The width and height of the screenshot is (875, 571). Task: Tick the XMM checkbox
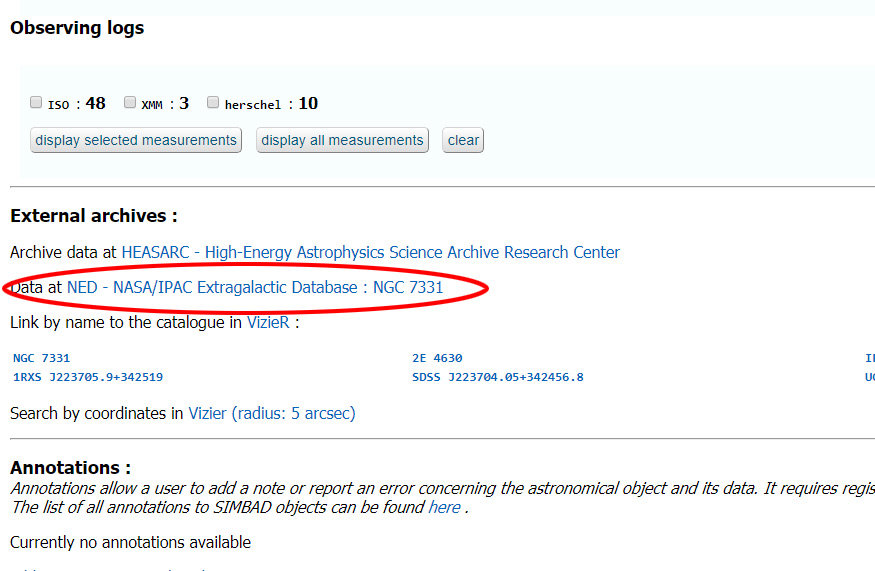coord(130,103)
